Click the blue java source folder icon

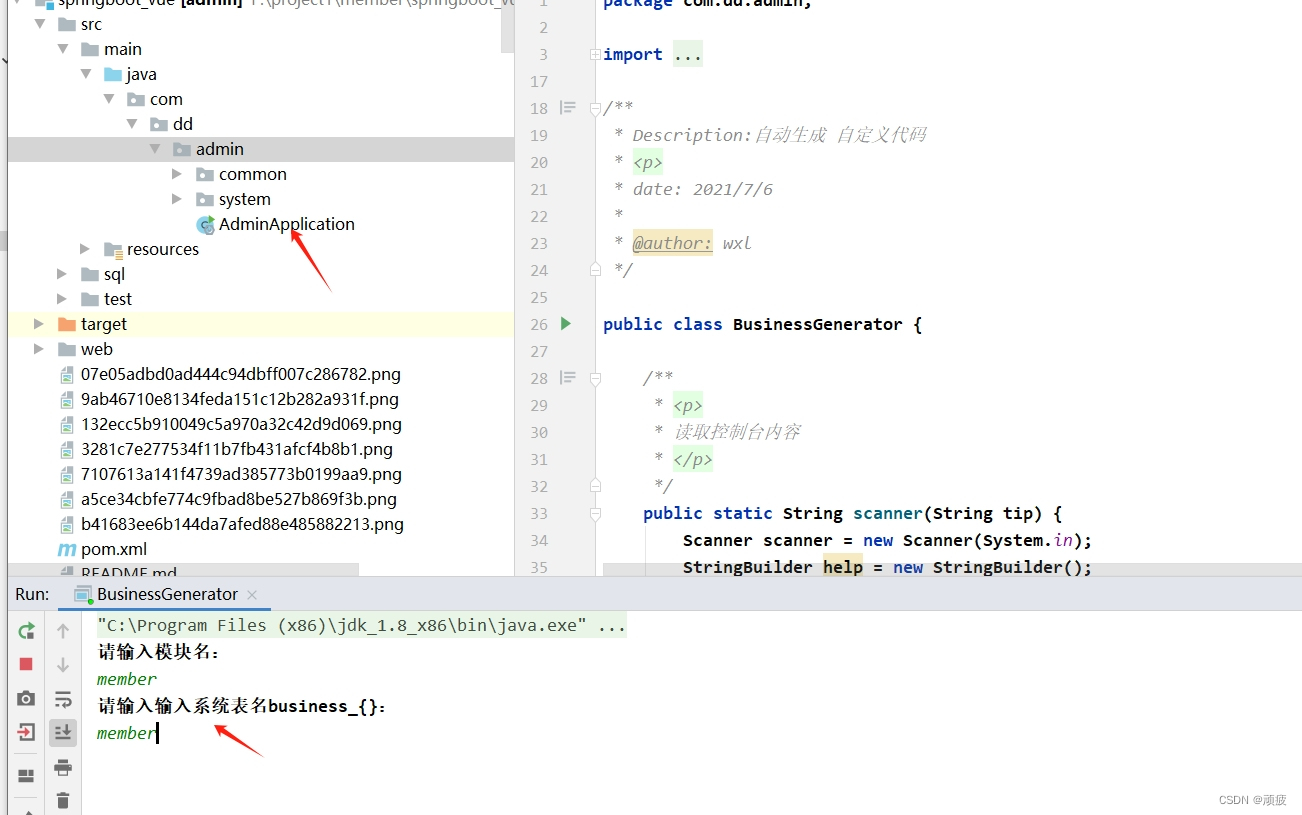pyautogui.click(x=113, y=74)
